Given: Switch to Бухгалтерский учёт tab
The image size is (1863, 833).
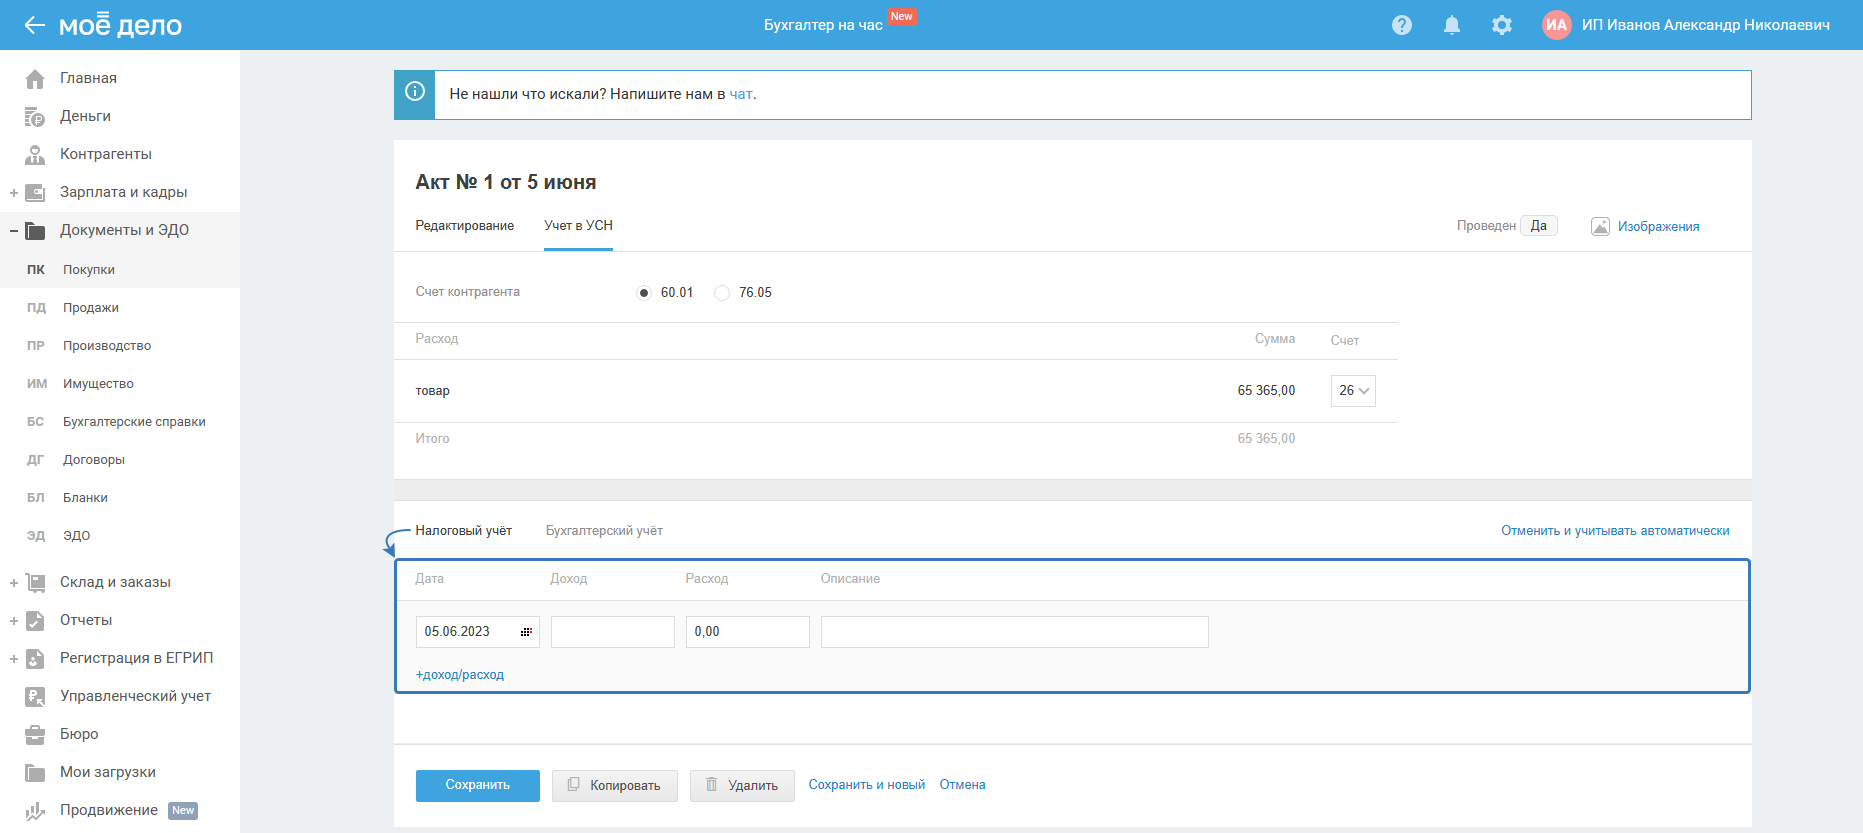Looking at the screenshot, I should click(604, 531).
